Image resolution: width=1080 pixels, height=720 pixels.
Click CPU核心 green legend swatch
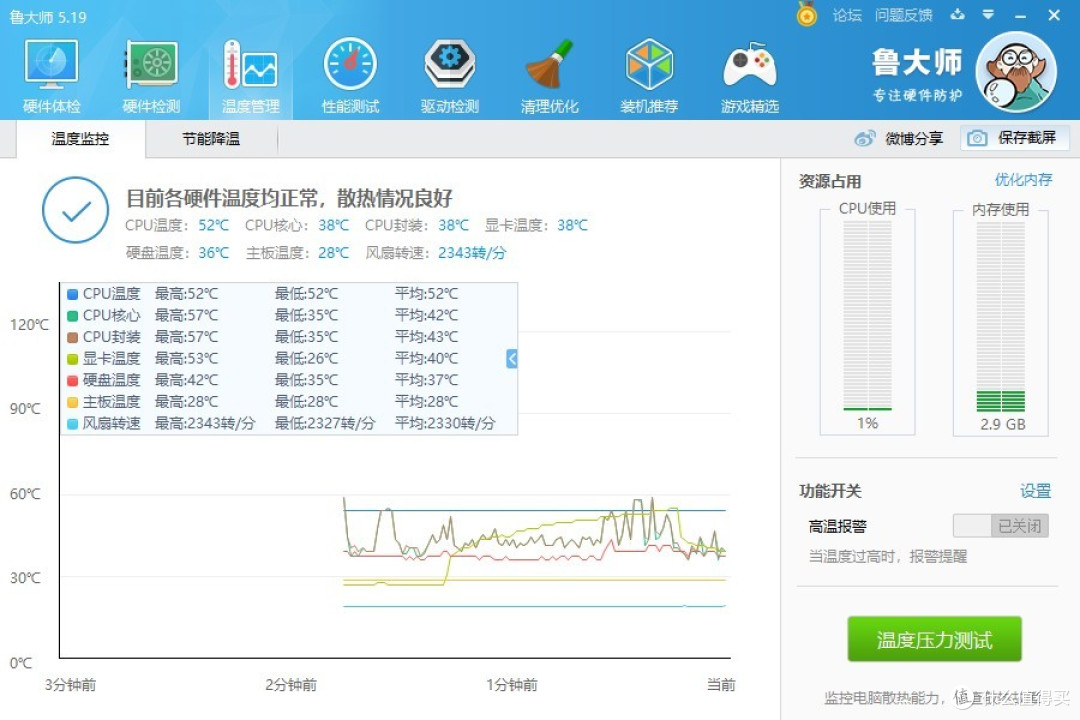72,316
